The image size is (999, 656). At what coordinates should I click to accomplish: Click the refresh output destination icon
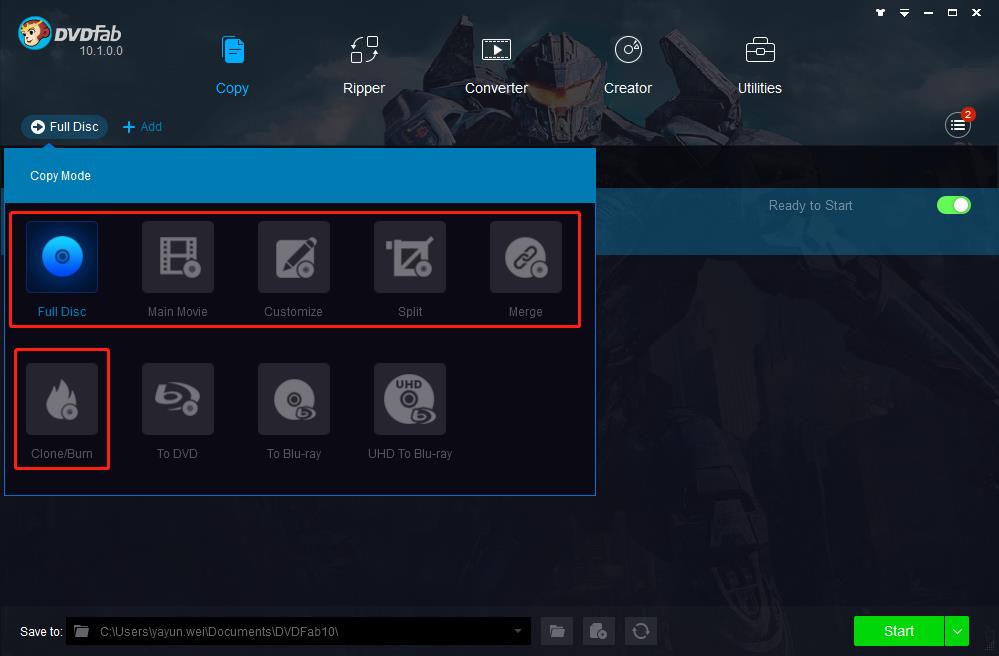[641, 631]
